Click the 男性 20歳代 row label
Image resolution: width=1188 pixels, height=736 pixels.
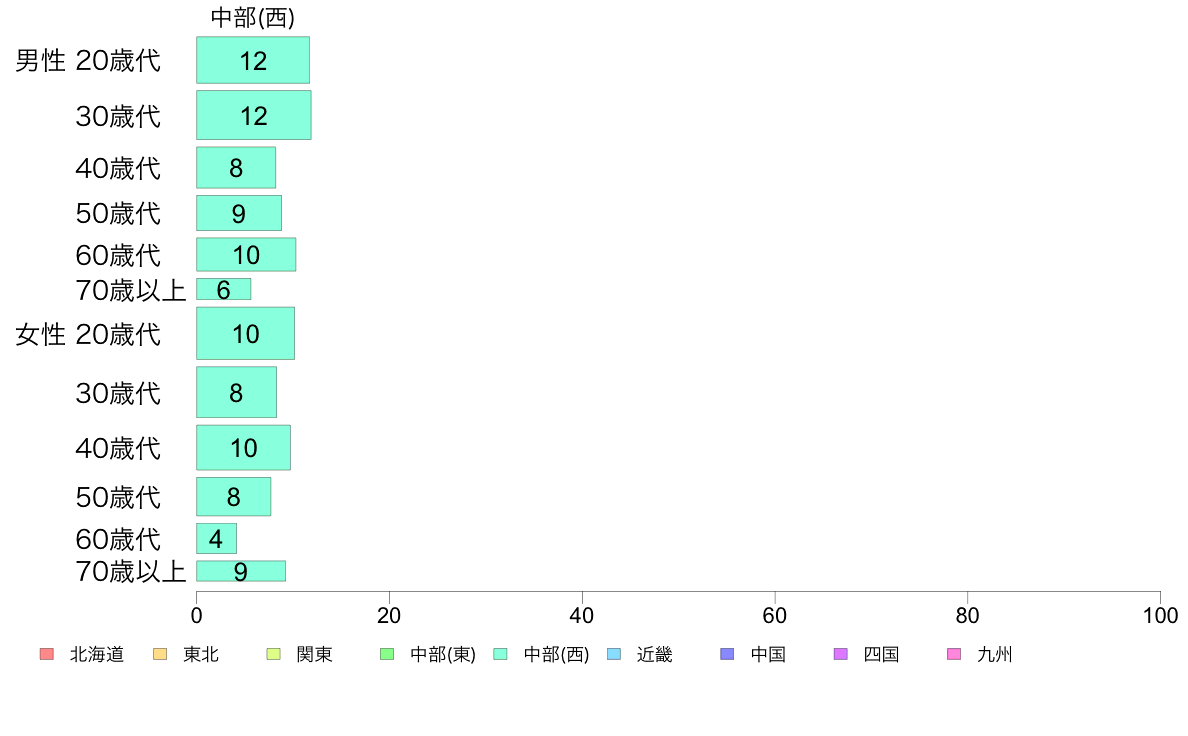point(88,61)
